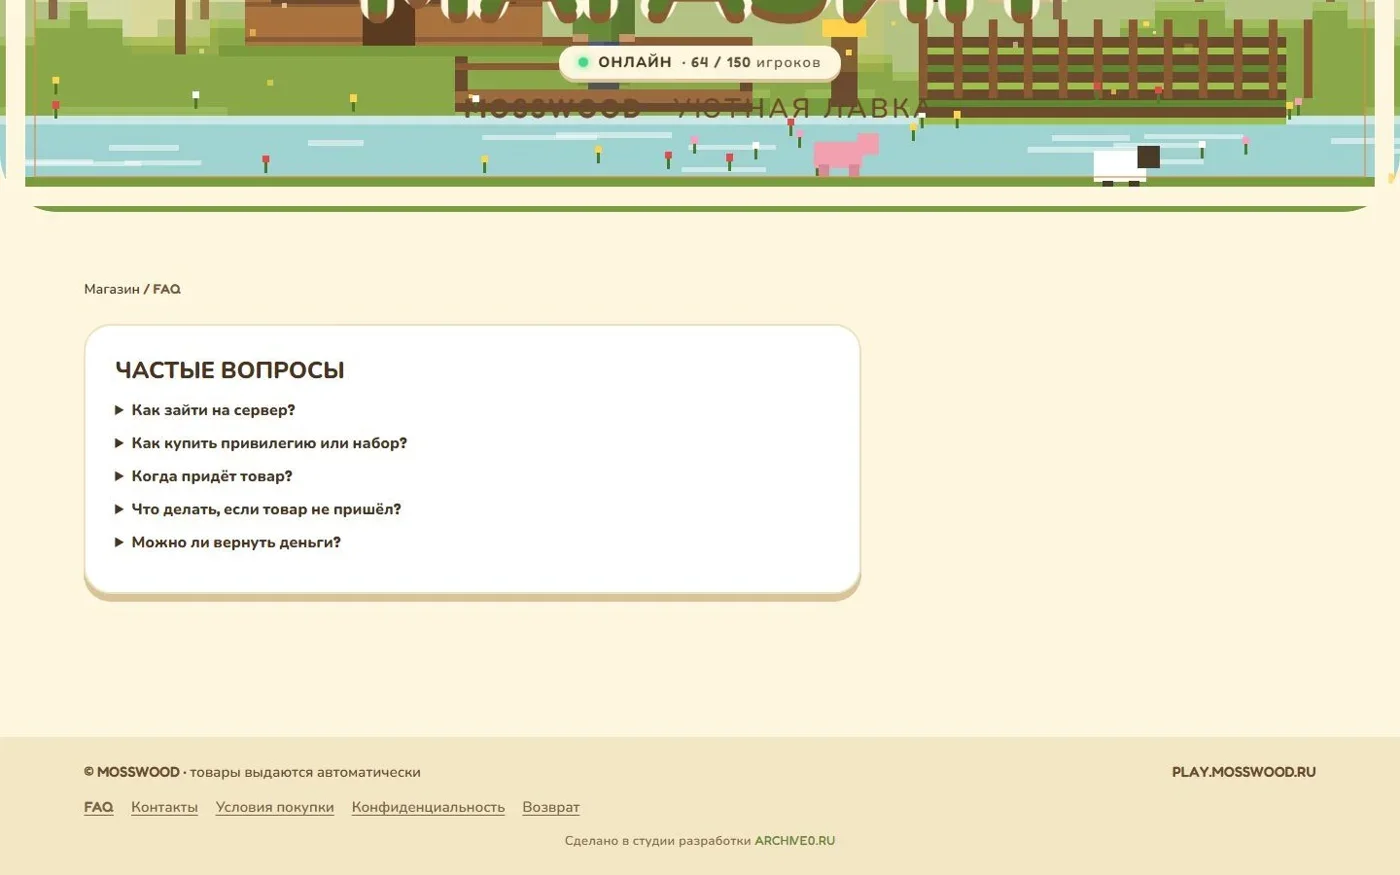Click the FAQ breadcrumb item
Image resolution: width=1400 pixels, height=875 pixels.
pyautogui.click(x=167, y=289)
